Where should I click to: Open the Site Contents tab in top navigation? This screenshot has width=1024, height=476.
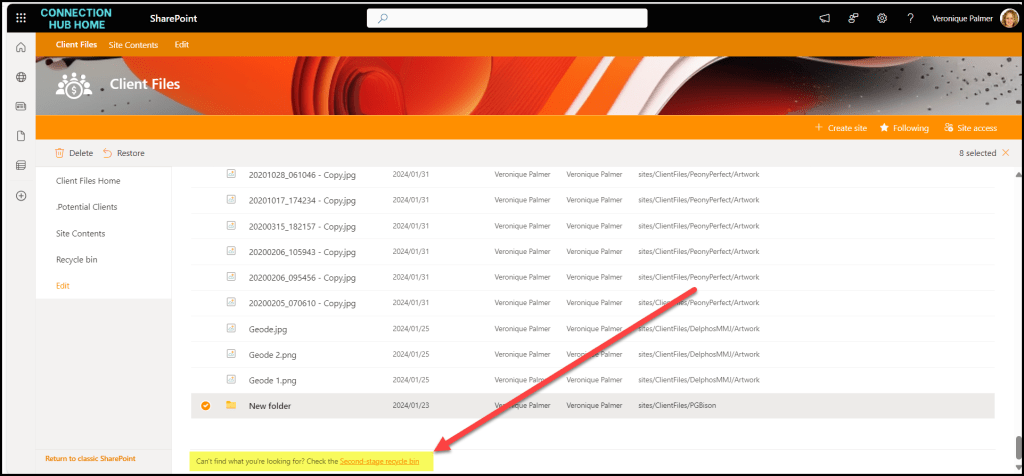(133, 45)
